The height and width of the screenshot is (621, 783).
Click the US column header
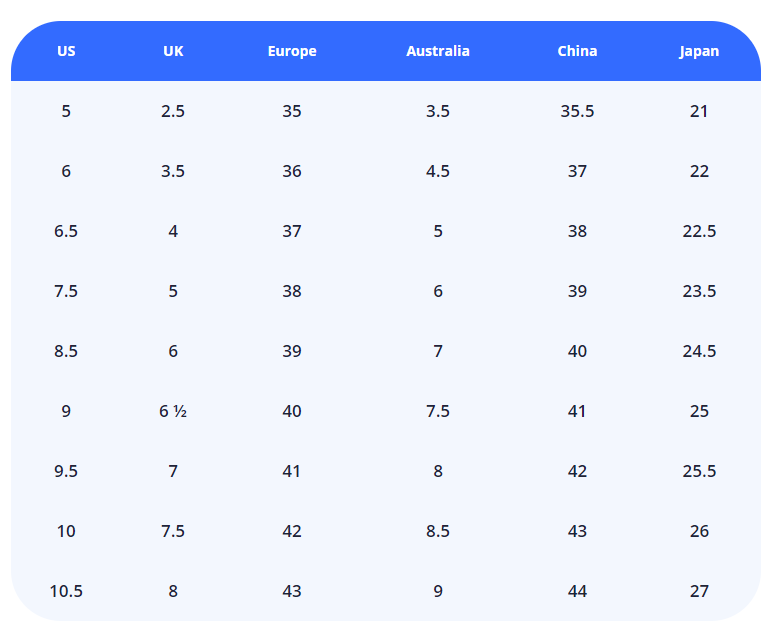coord(66,51)
